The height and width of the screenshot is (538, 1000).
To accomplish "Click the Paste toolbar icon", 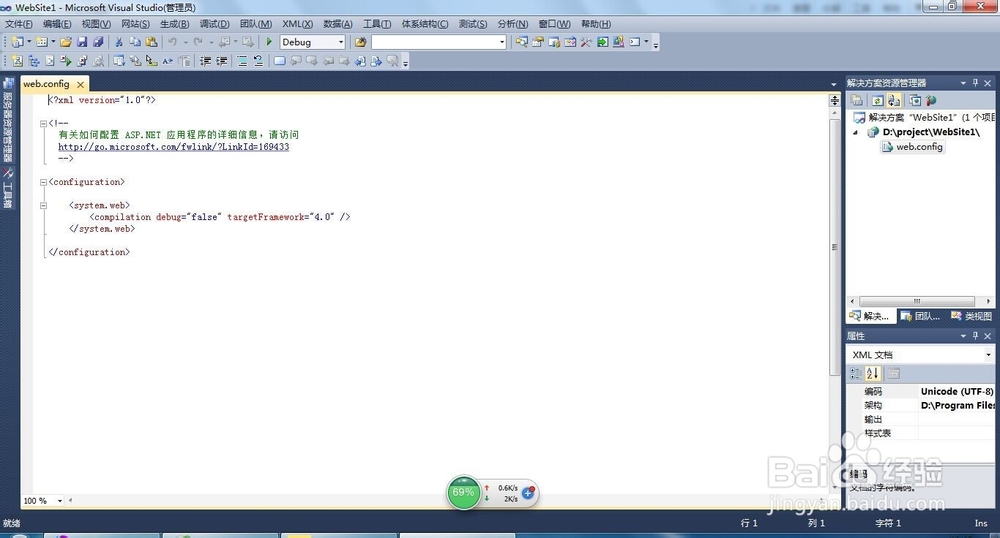I will click(151, 42).
